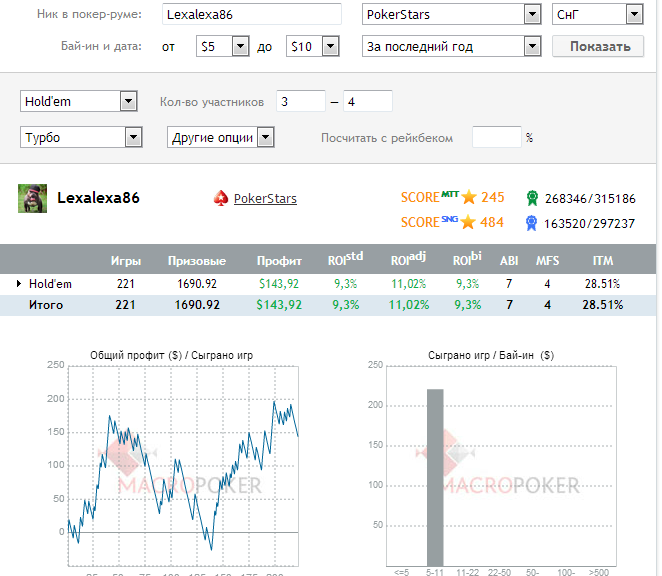Focus the nickname field containing Lexalexa86
The image size is (662, 576).
click(252, 14)
